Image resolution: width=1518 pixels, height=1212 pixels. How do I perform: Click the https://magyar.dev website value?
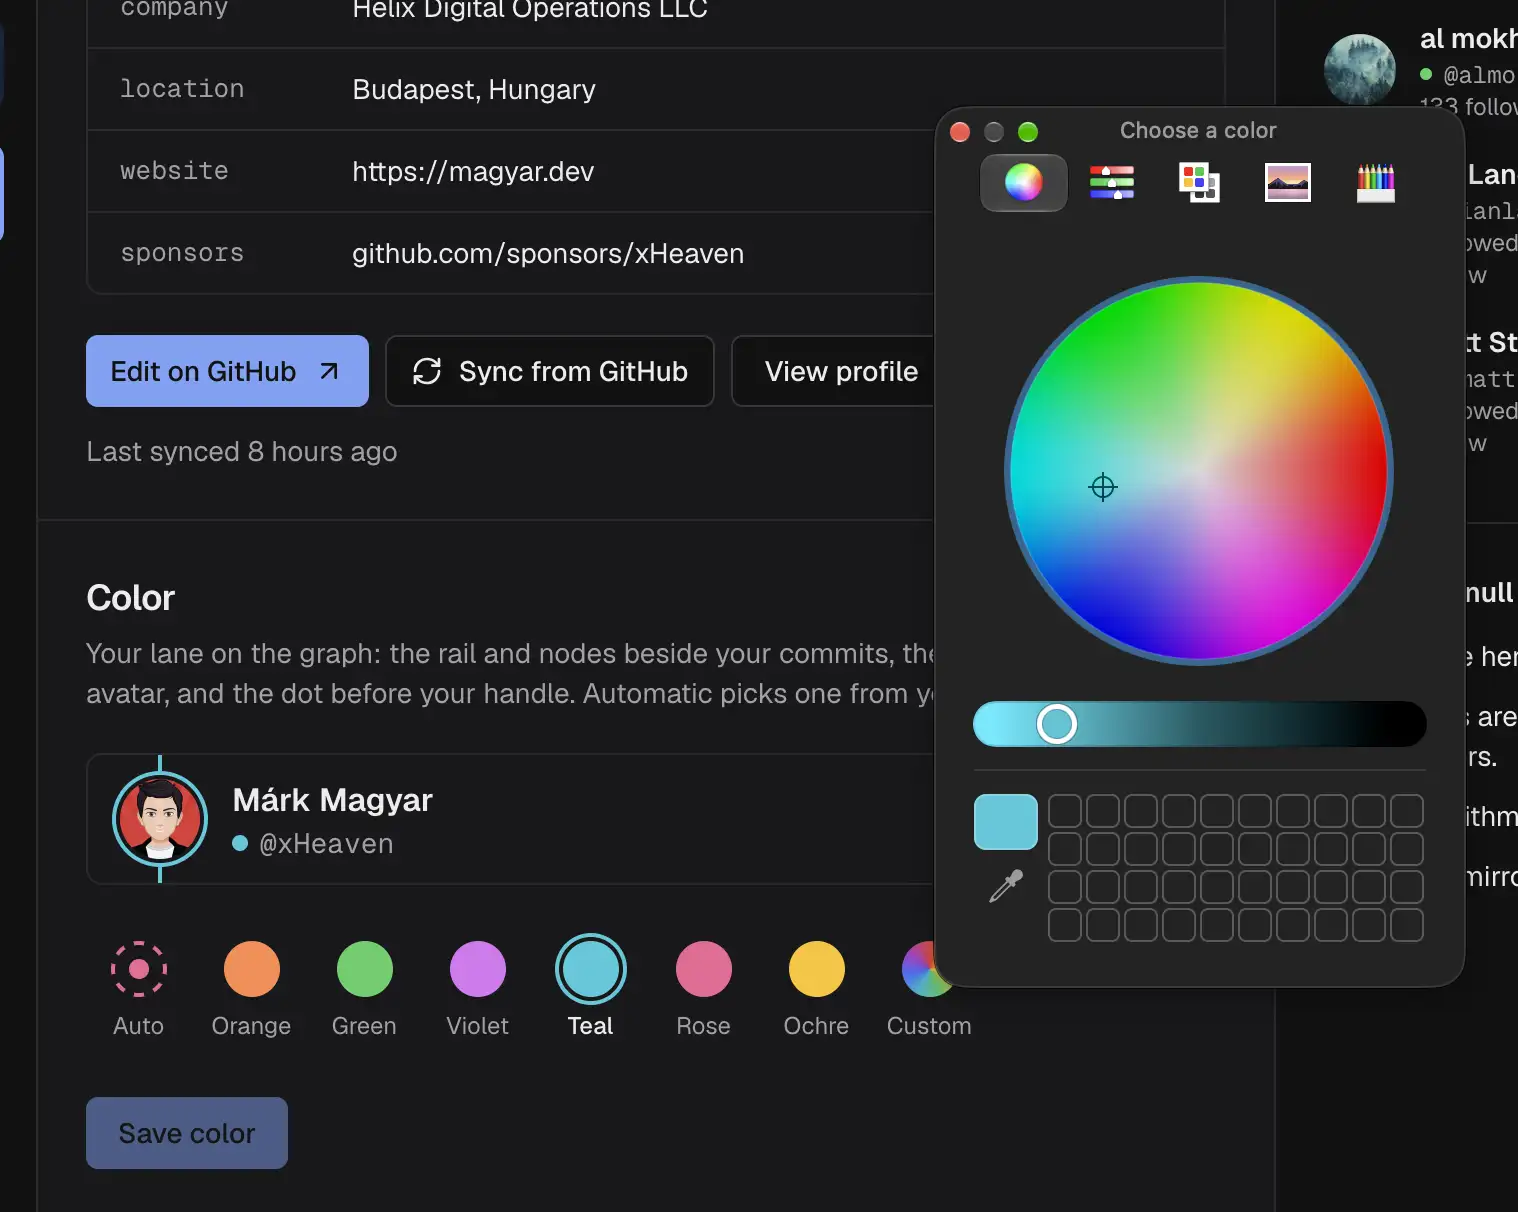(473, 172)
